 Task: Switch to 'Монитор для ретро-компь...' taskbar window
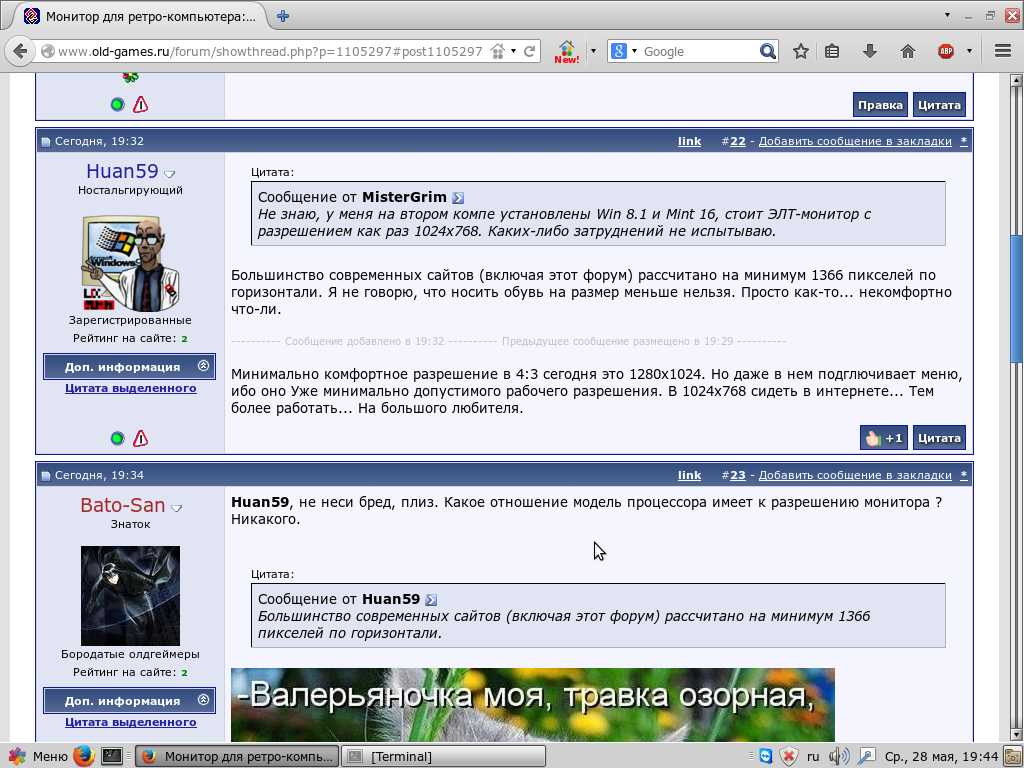pyautogui.click(x=238, y=756)
